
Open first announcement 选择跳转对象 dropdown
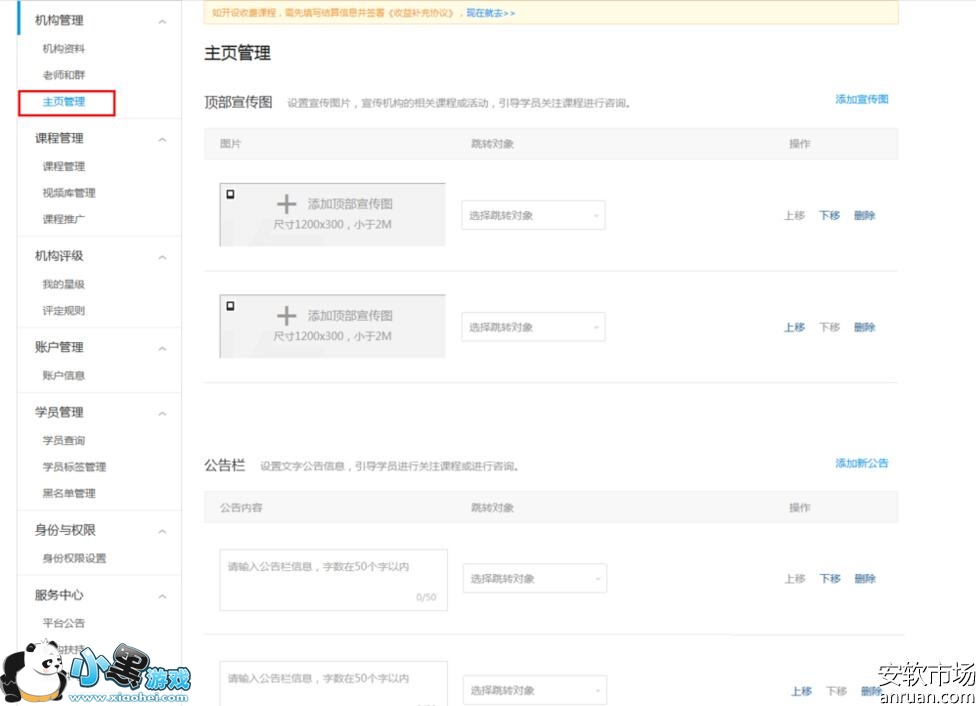click(x=534, y=579)
